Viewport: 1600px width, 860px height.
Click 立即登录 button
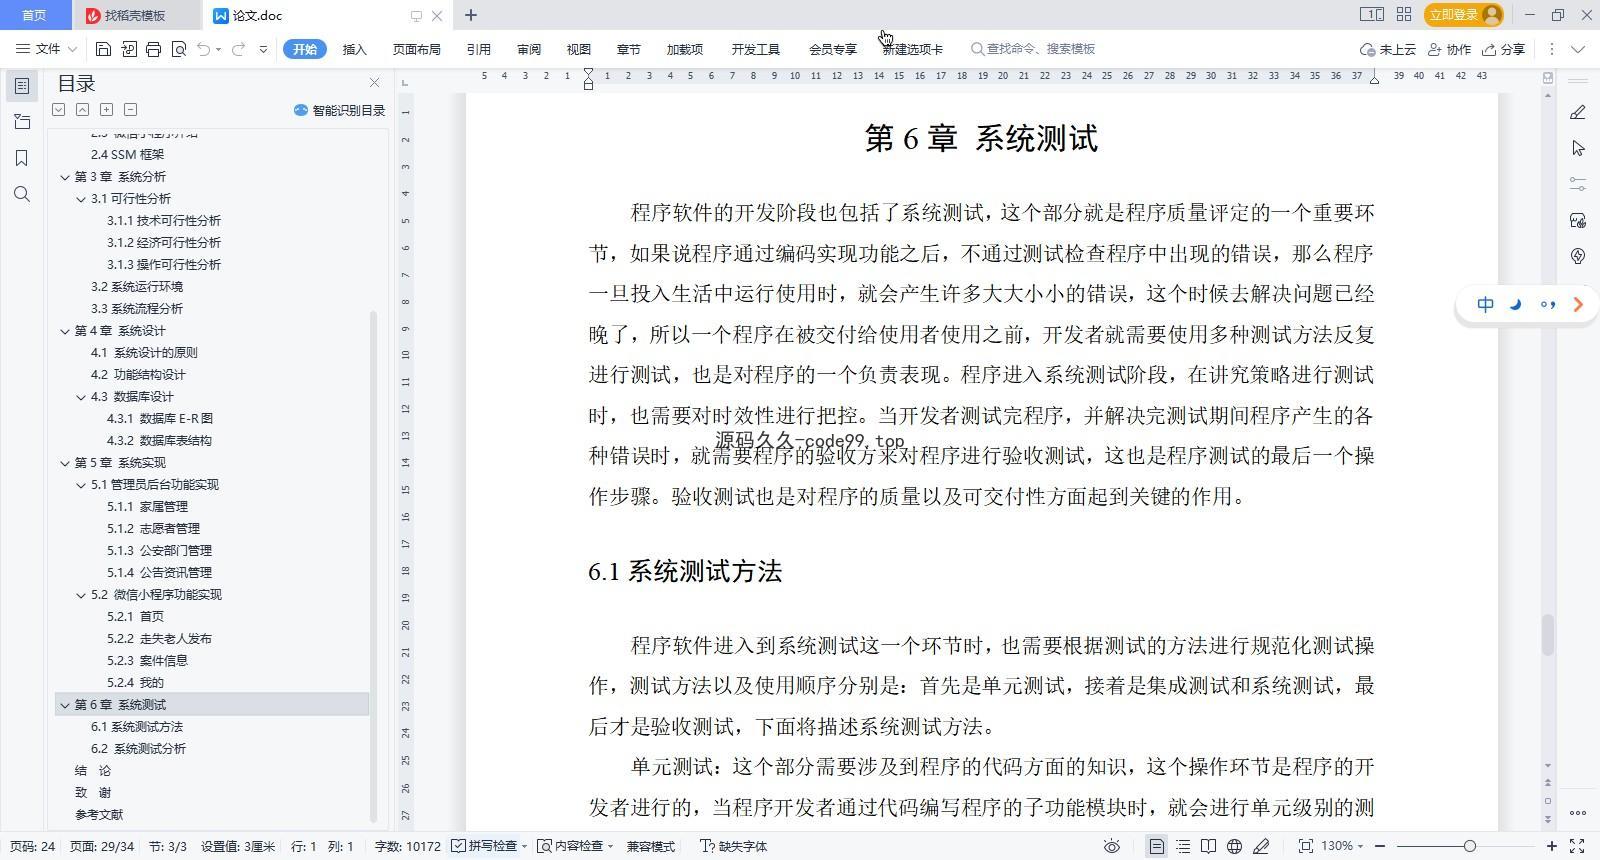pos(1465,15)
